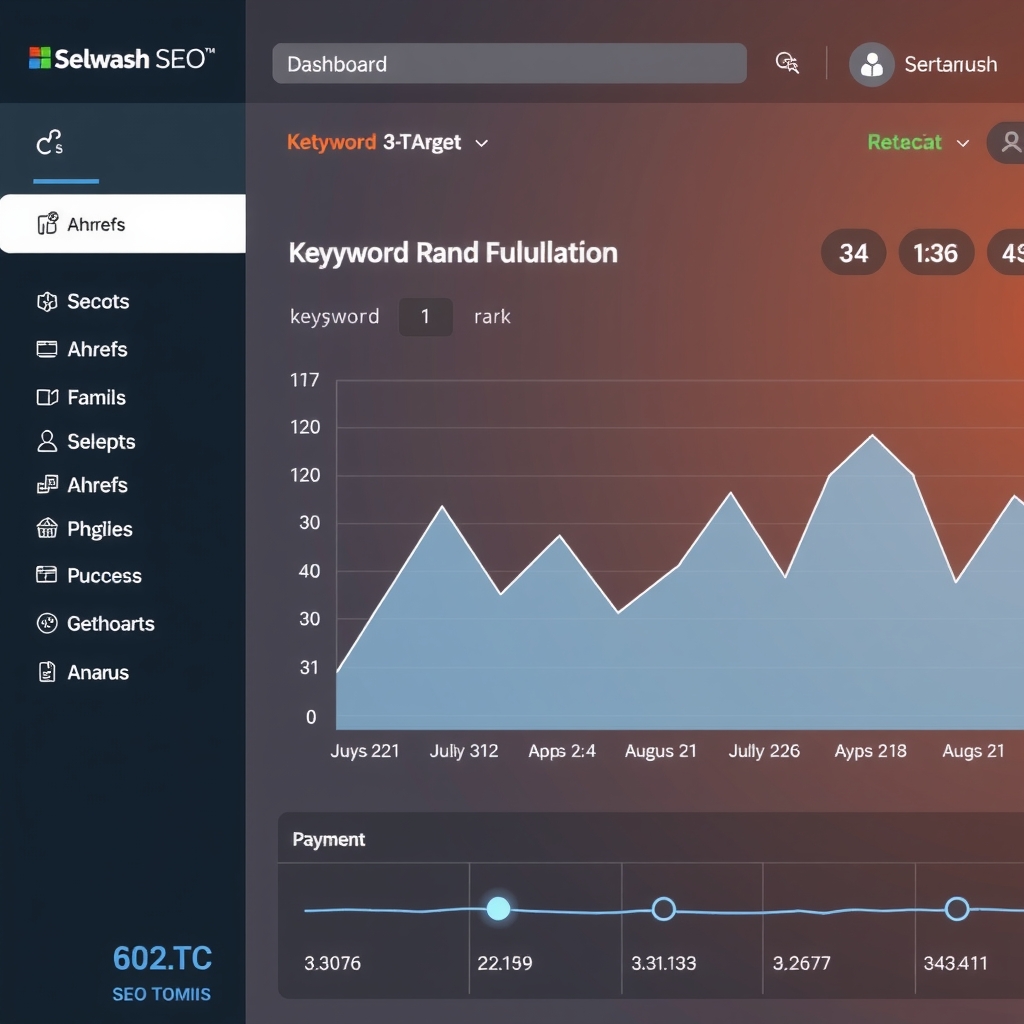Click the Selepts person icon
1024x1024 pixels.
pyautogui.click(x=47, y=441)
